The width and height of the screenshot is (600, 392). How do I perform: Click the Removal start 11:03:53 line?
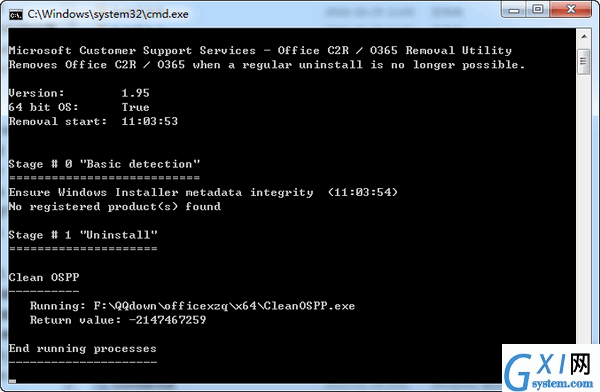click(x=93, y=122)
